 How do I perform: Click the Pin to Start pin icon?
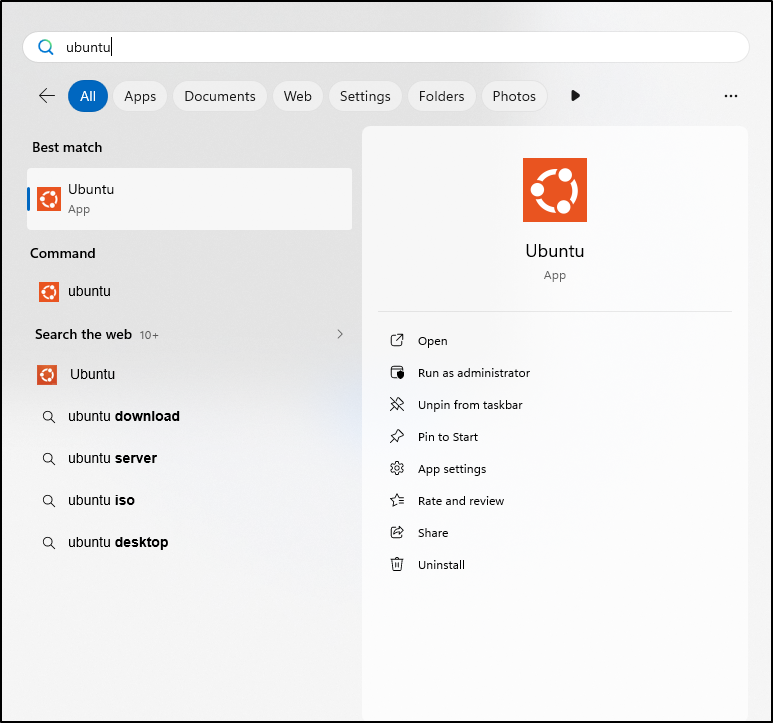(x=397, y=437)
